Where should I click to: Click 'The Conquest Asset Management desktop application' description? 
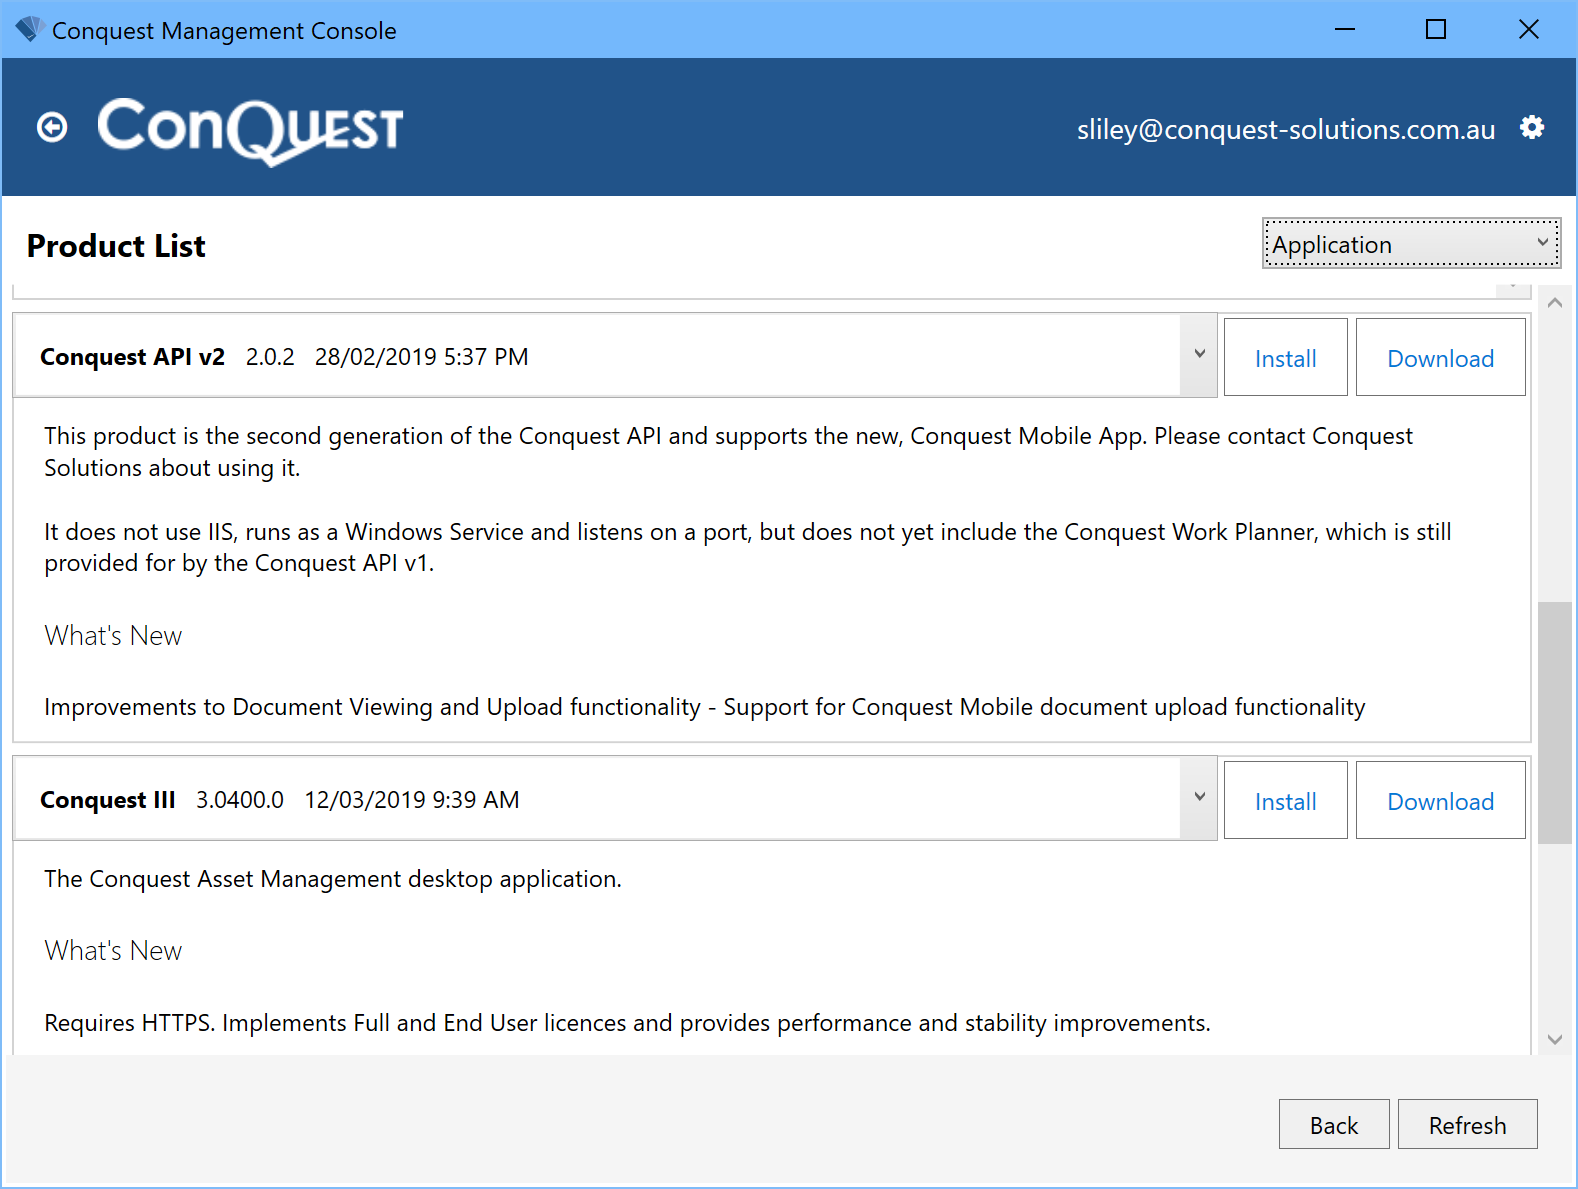(333, 879)
